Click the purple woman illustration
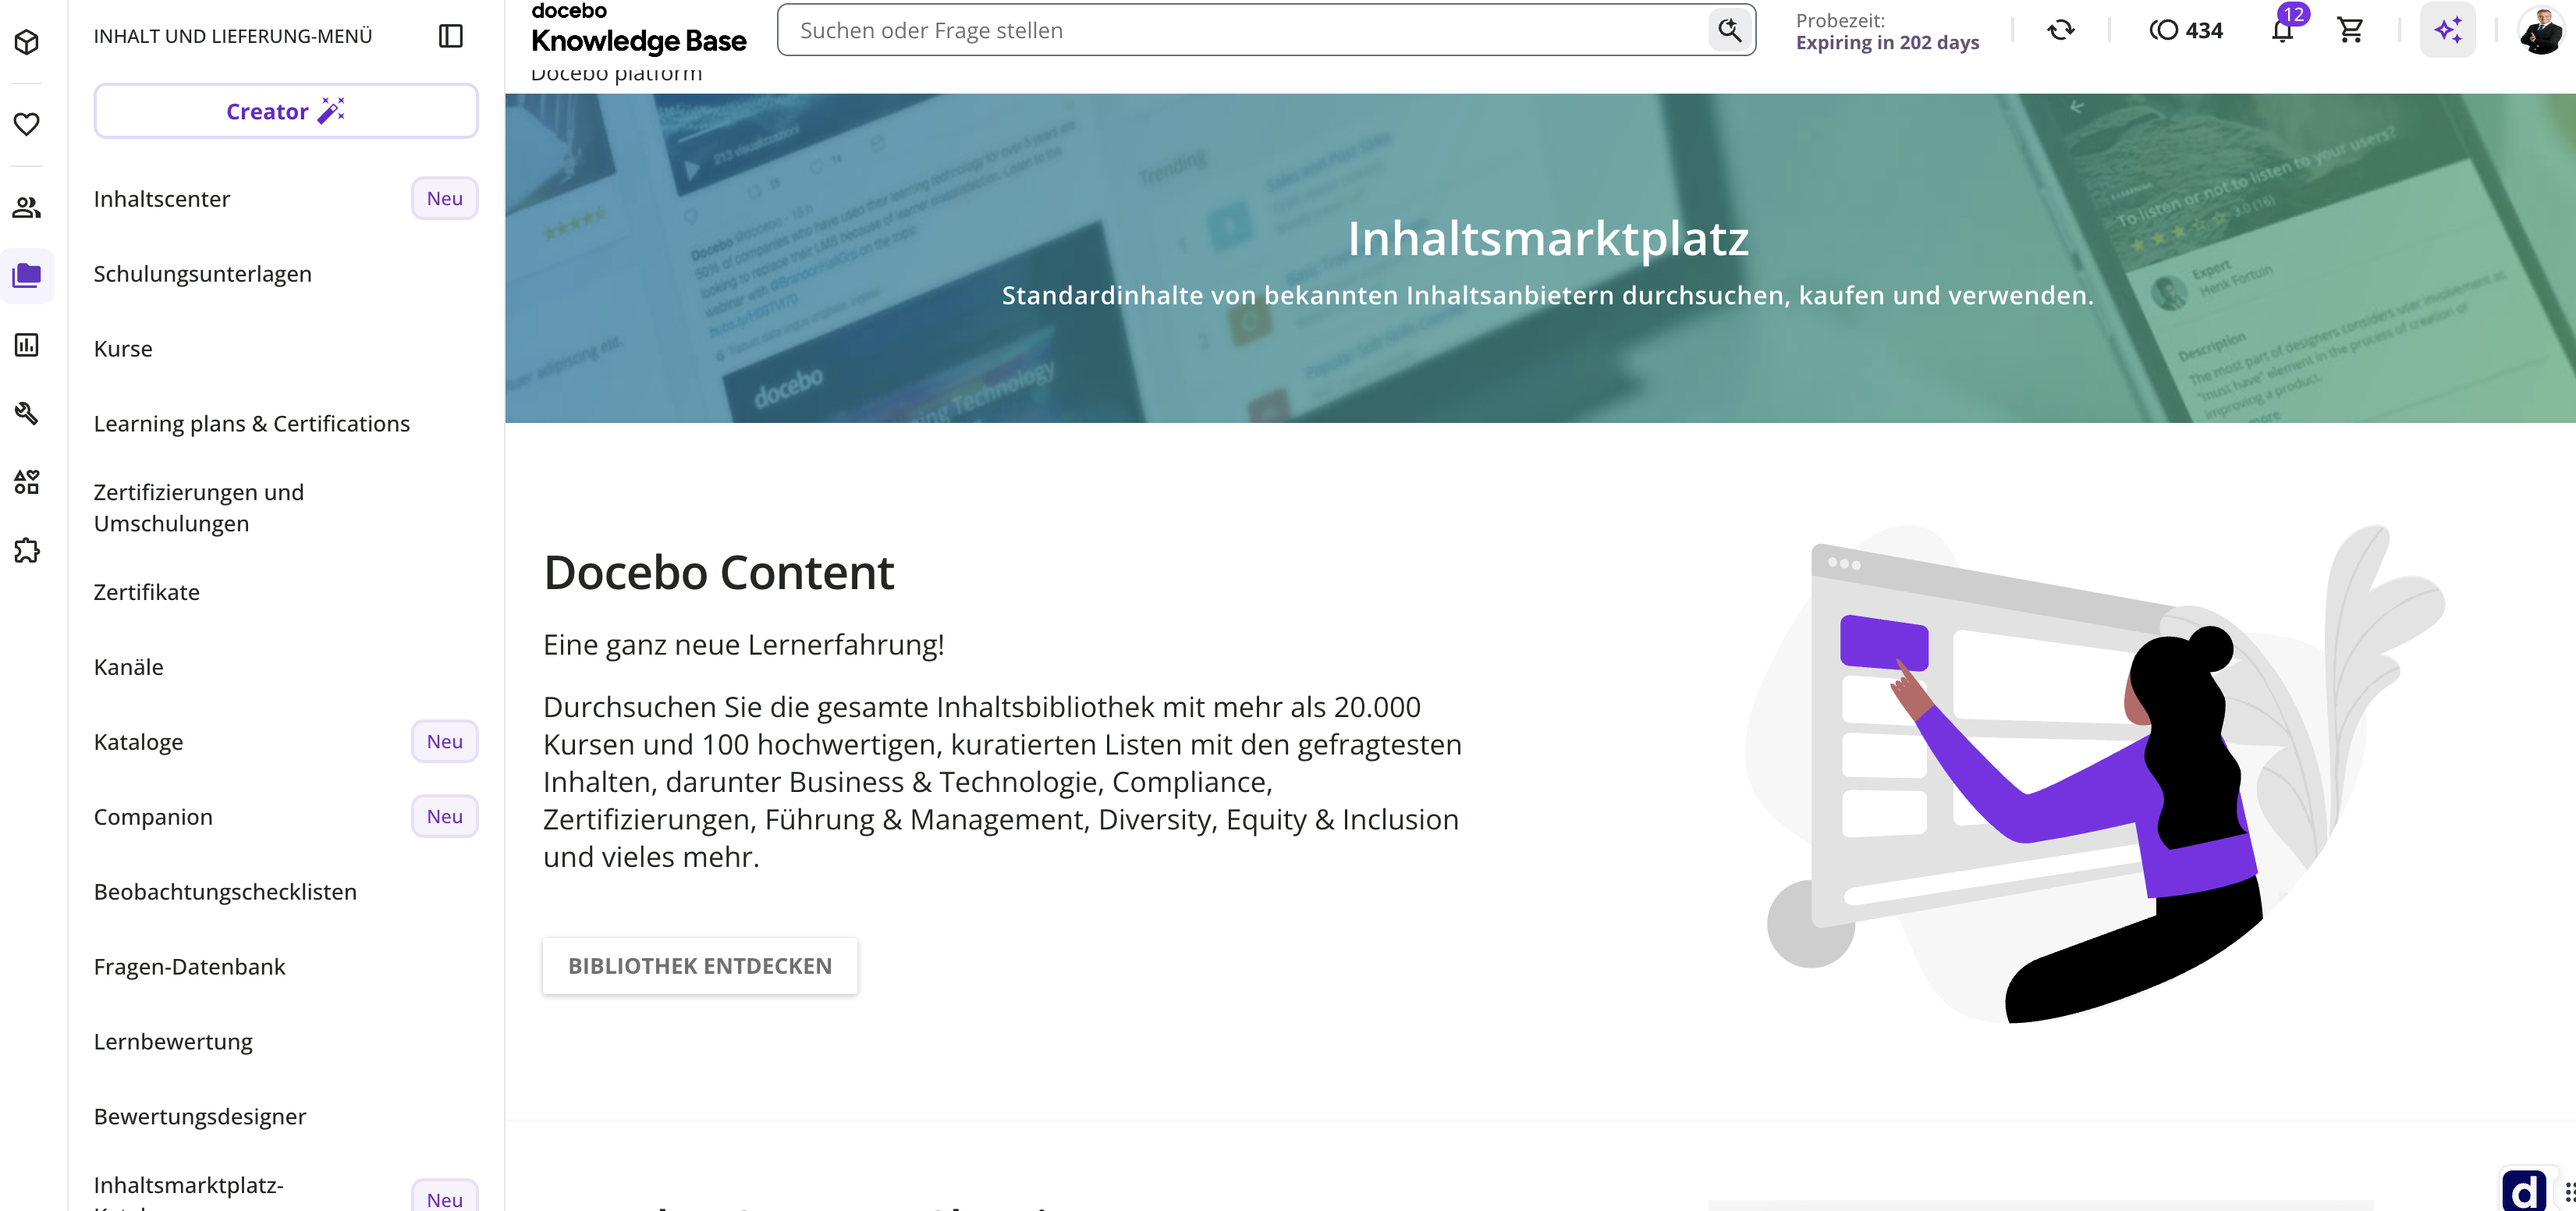Viewport: 2576px width, 1211px height. coord(2095,774)
